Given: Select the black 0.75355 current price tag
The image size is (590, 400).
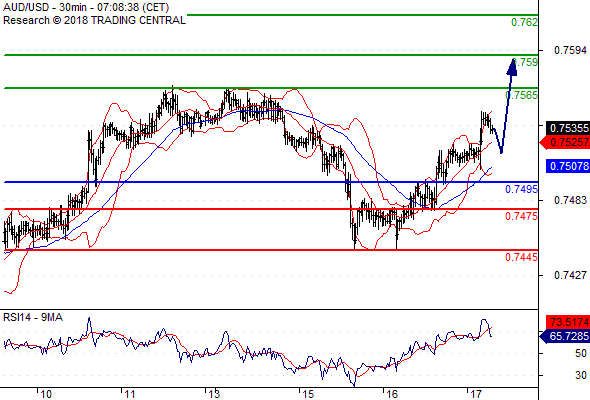Looking at the screenshot, I should (568, 128).
